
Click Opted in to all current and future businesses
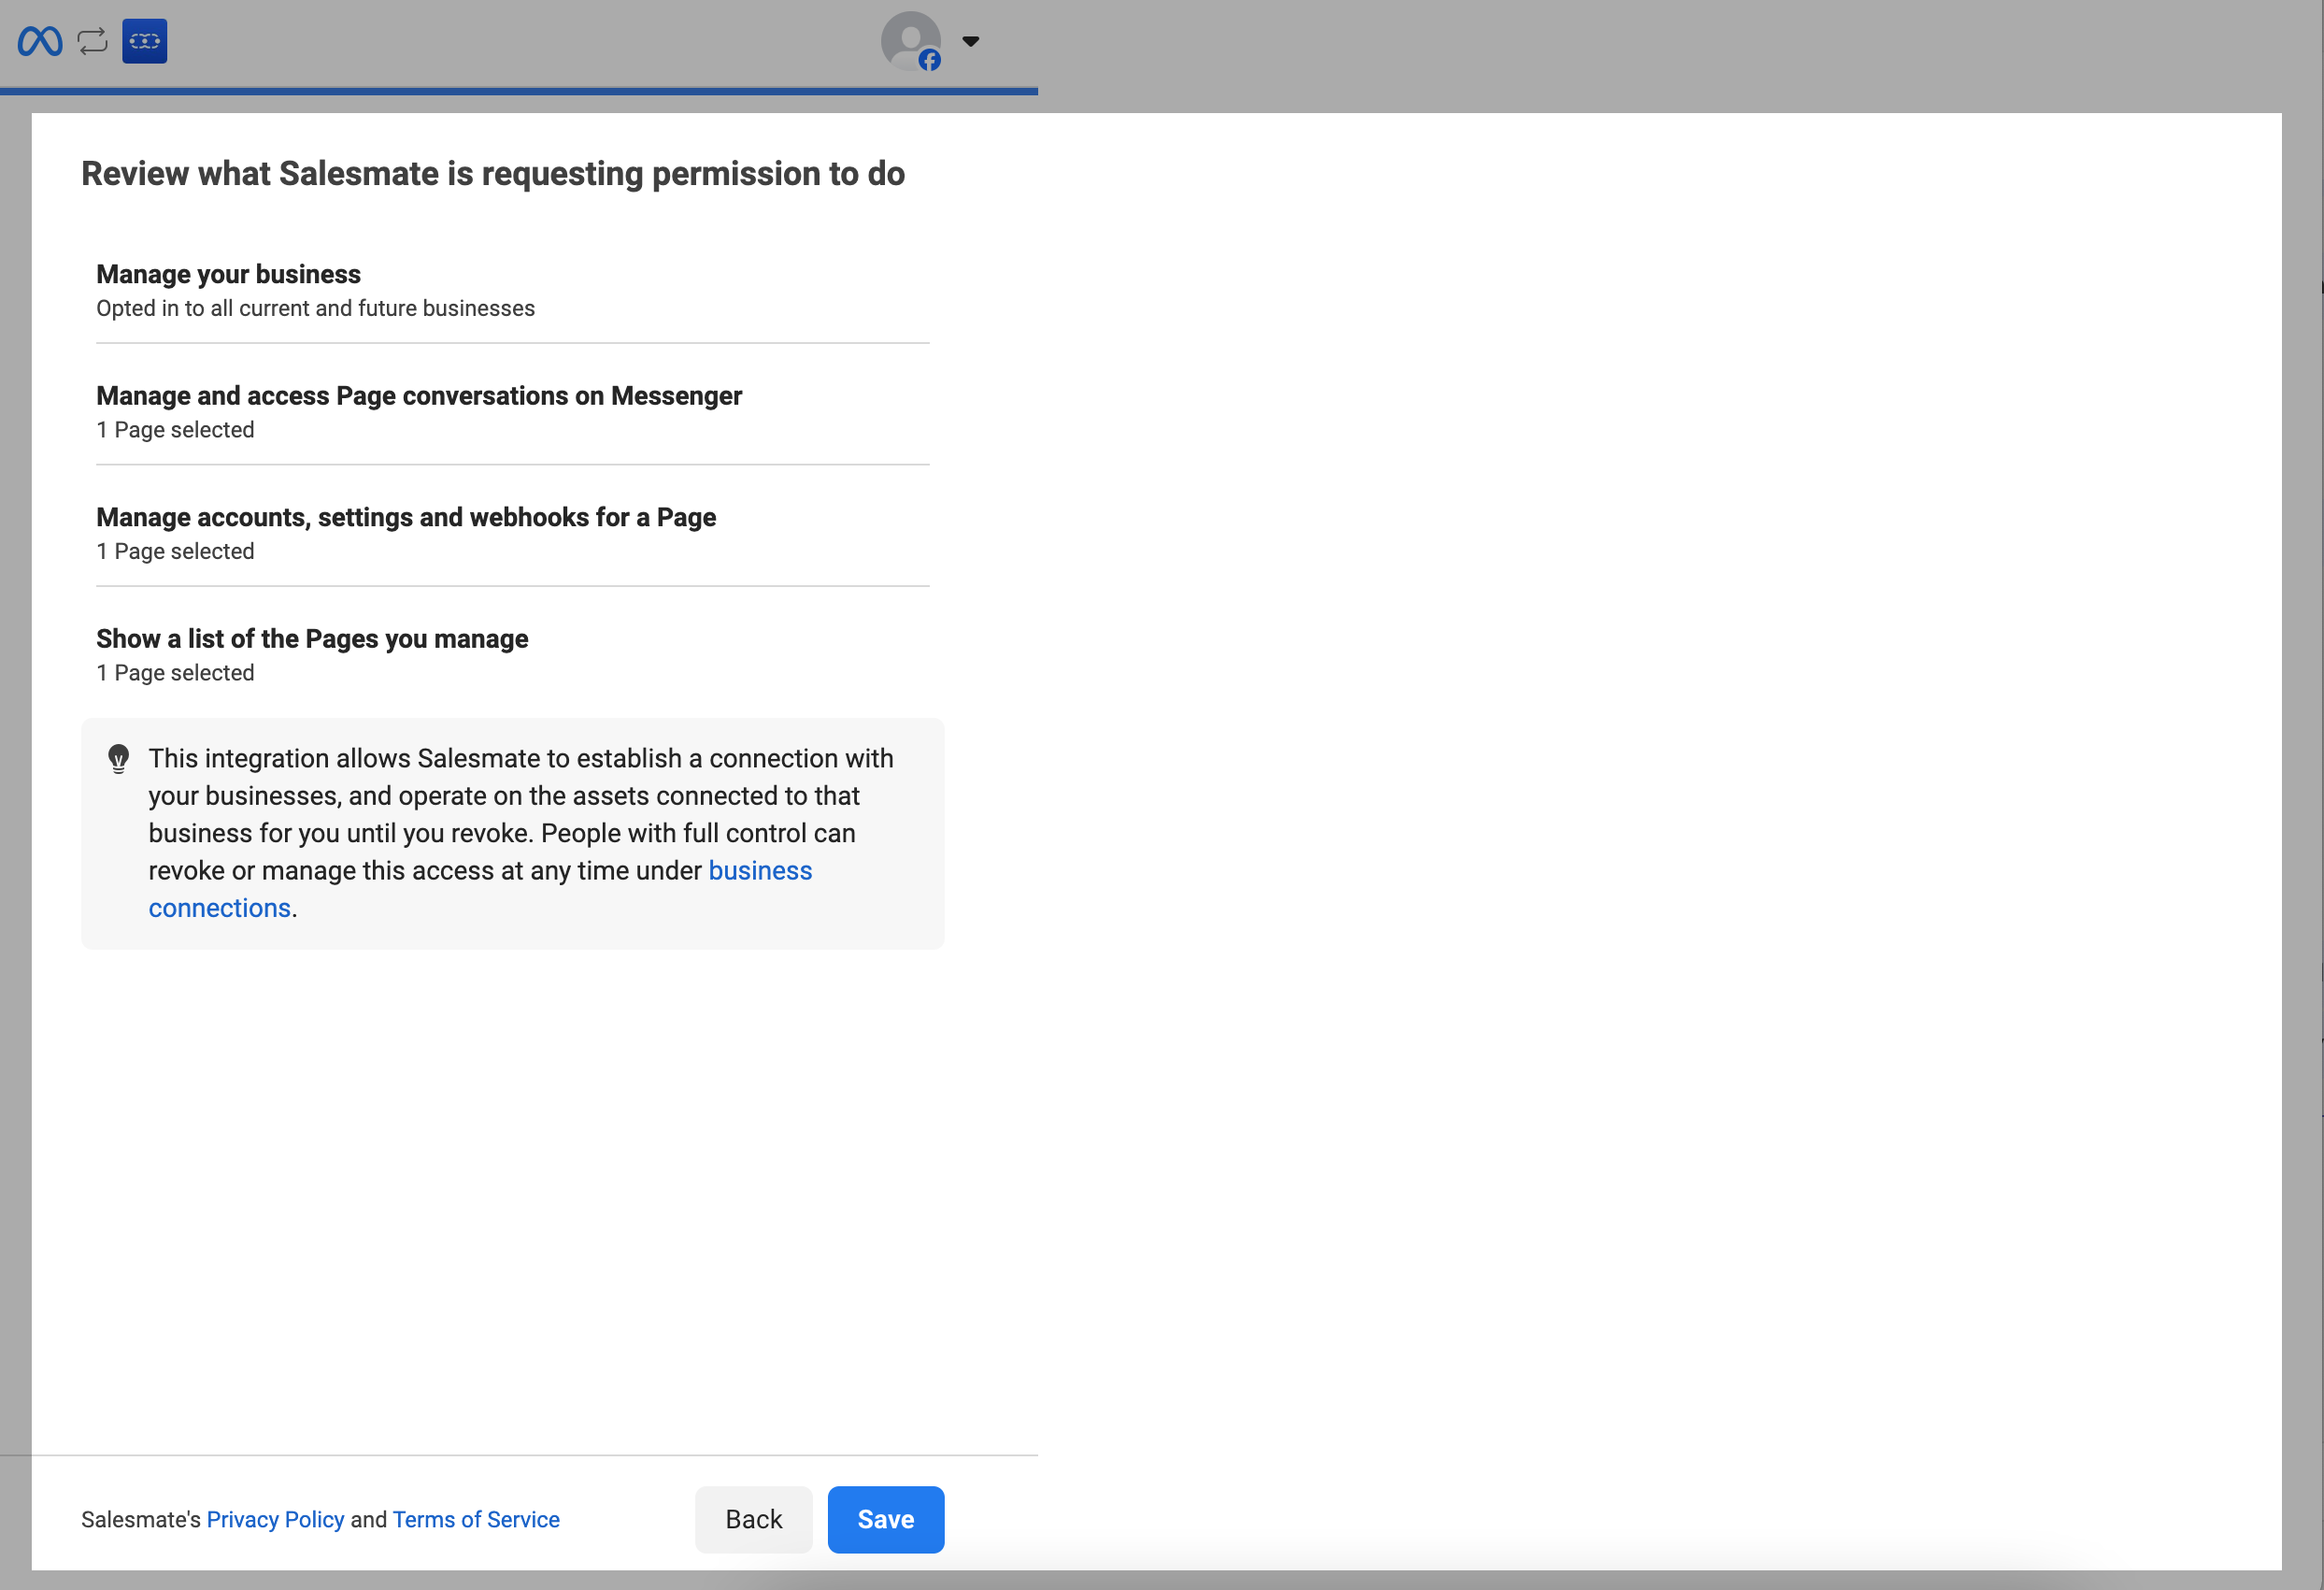315,308
